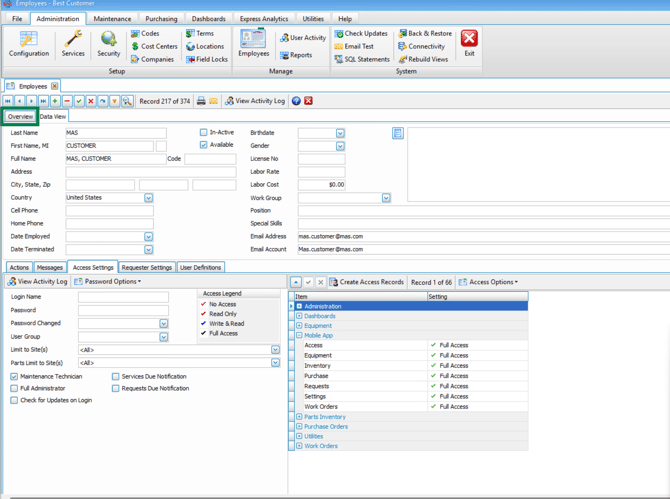
Task: Open the Configuration ribbon icon
Action: pyautogui.click(x=28, y=43)
